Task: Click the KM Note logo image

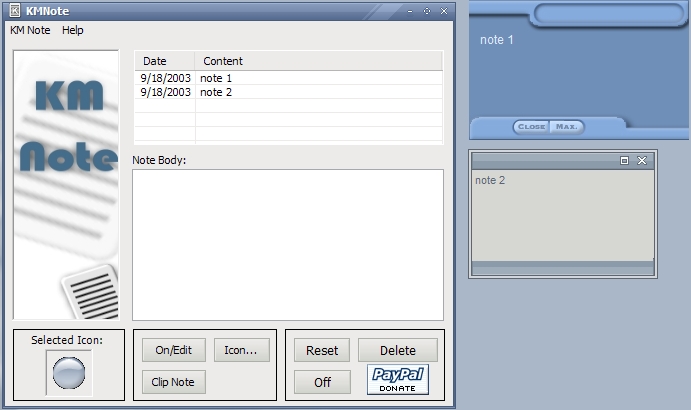Action: click(x=66, y=185)
